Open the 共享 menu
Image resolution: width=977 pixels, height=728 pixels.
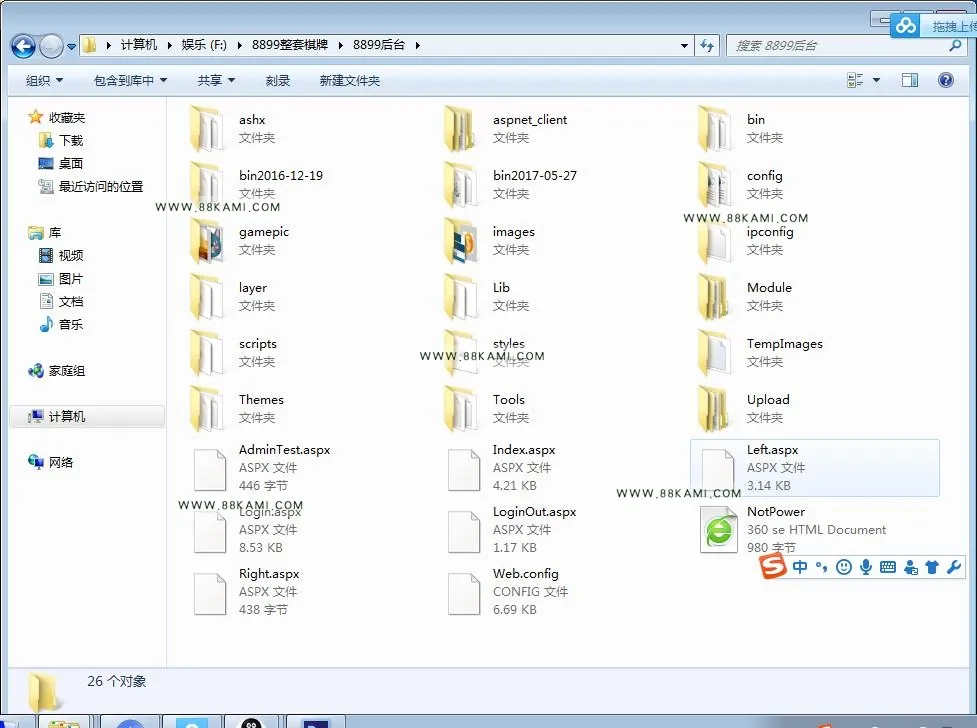216,80
